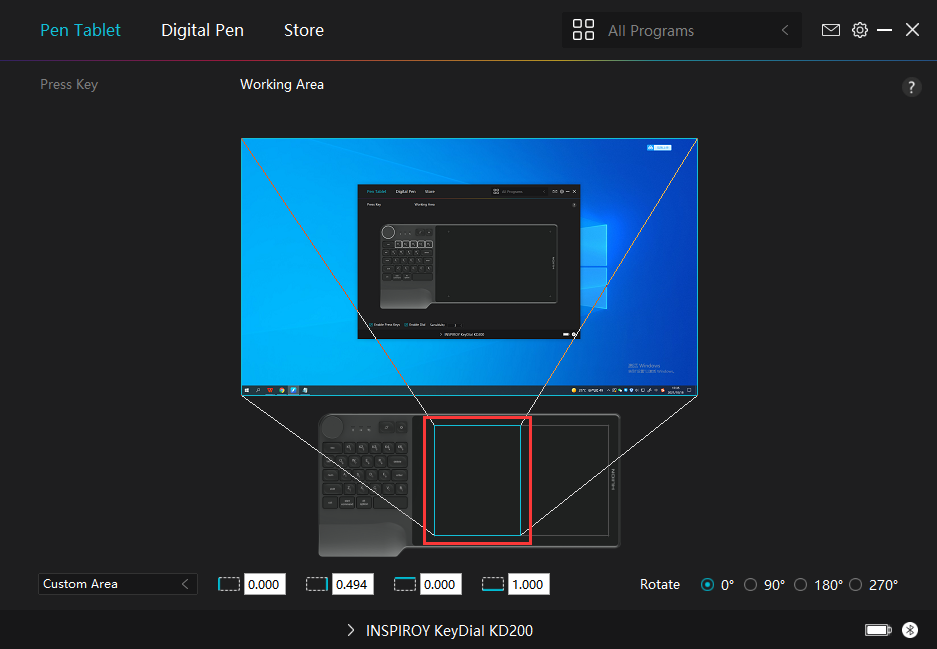Screen dimensions: 937x649
Task: Expand the INSPIROY KeyDial KD200 device arrow
Action: (x=351, y=630)
